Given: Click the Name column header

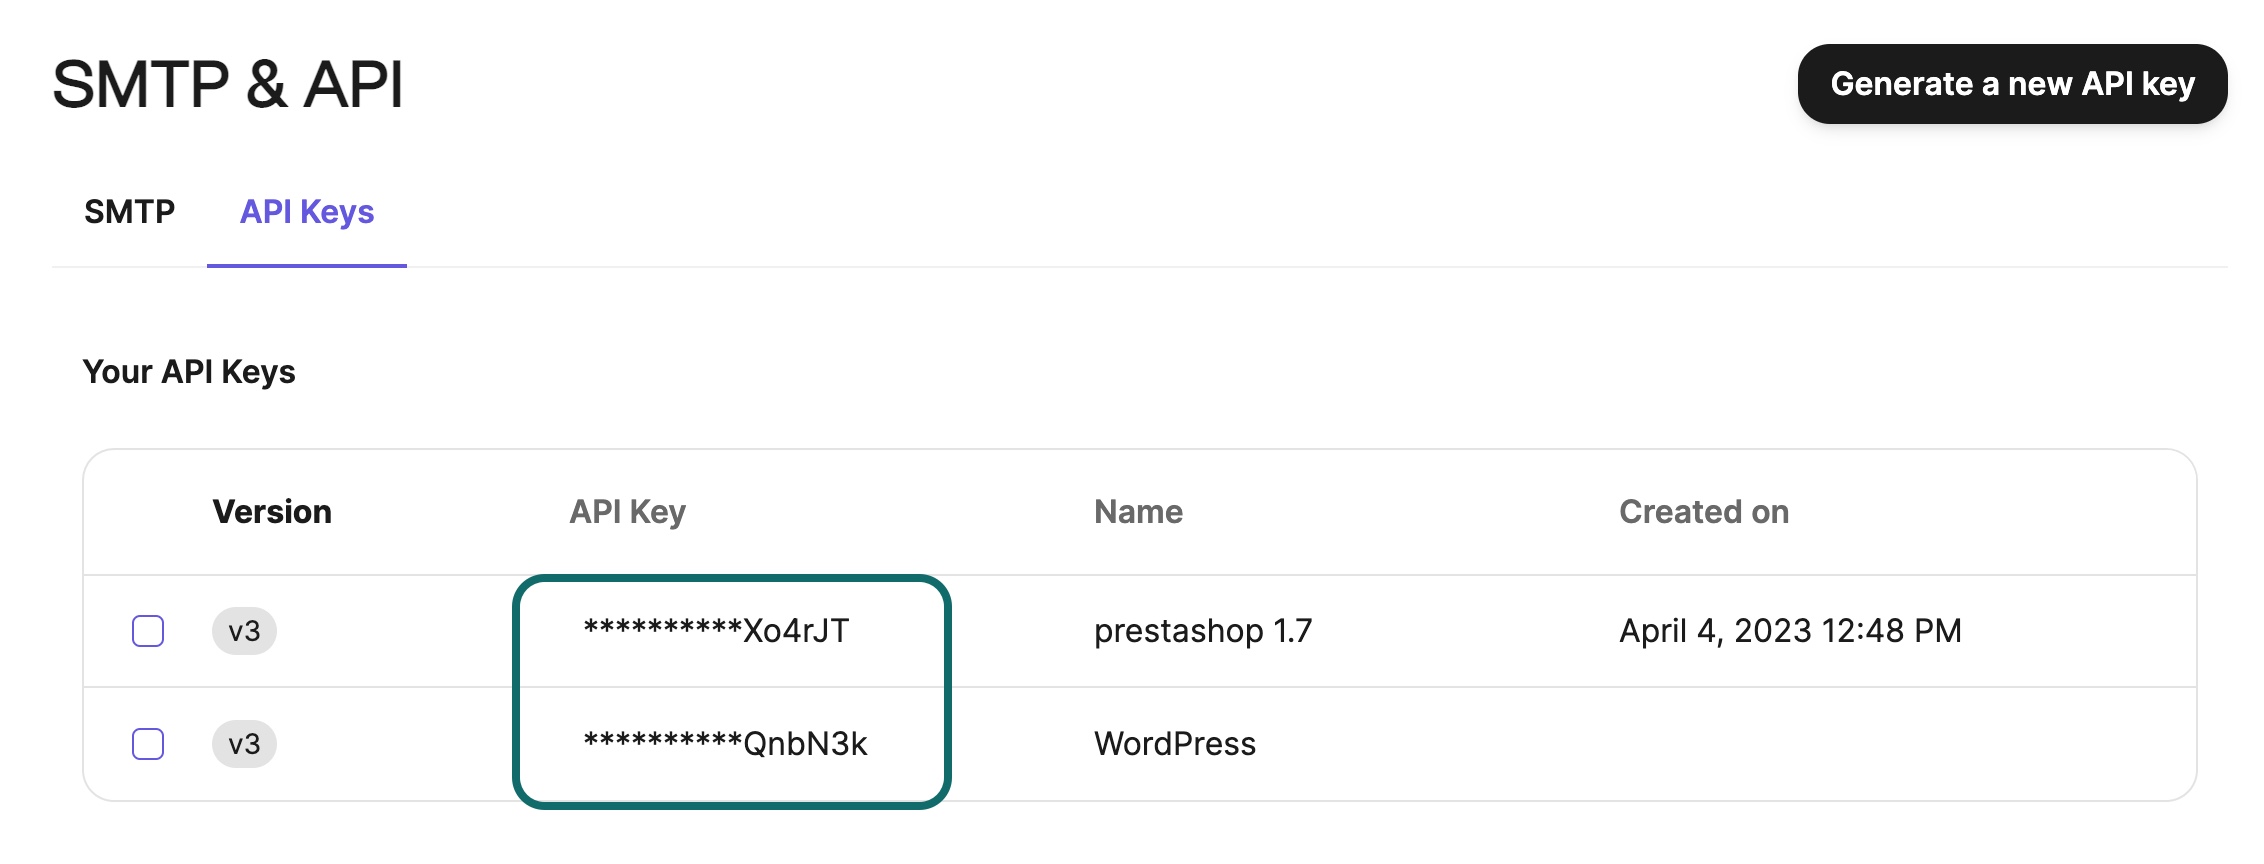Looking at the screenshot, I should click(1137, 512).
